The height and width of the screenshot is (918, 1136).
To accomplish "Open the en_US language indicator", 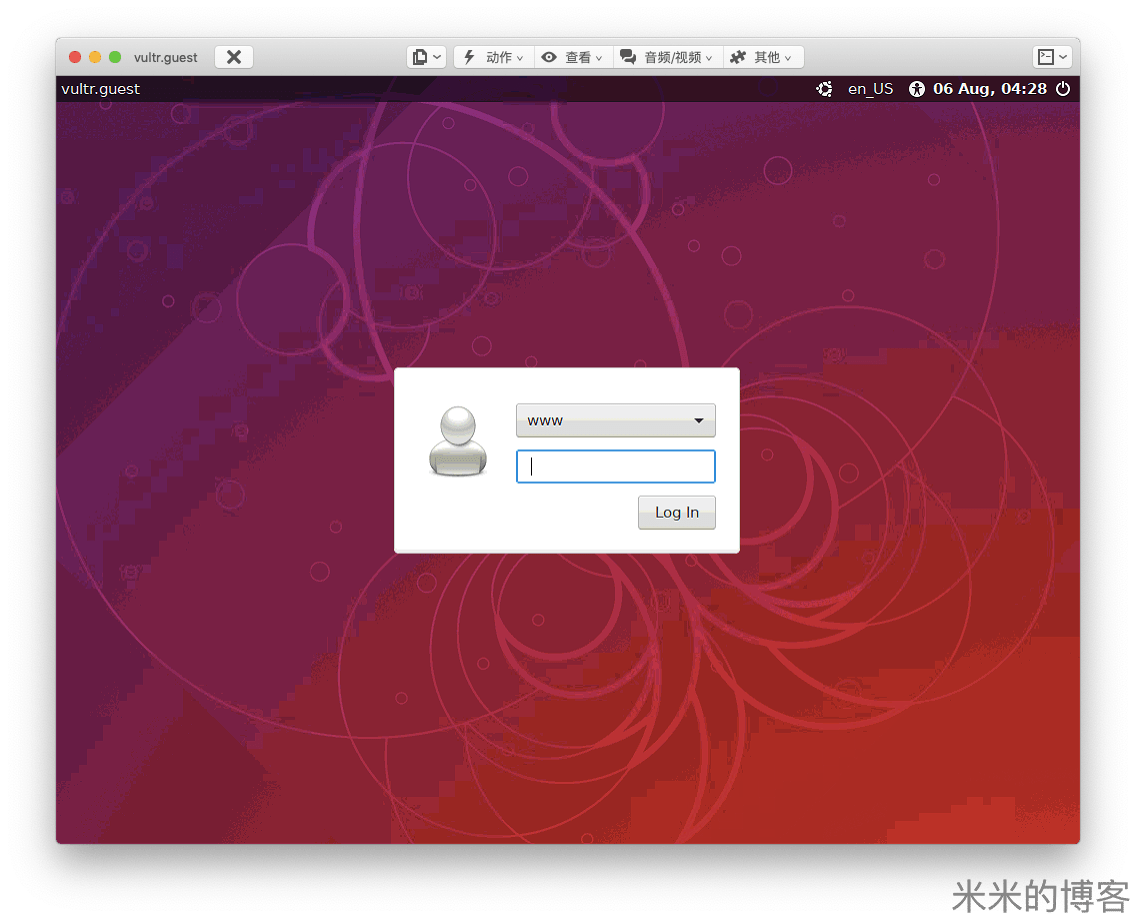I will [x=870, y=89].
